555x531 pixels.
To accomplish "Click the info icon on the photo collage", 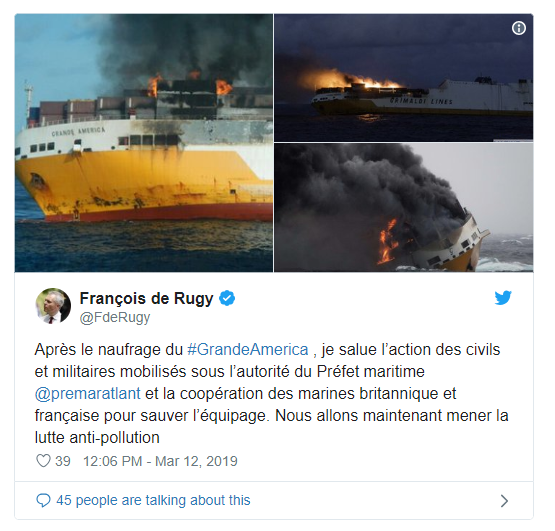I will (519, 28).
